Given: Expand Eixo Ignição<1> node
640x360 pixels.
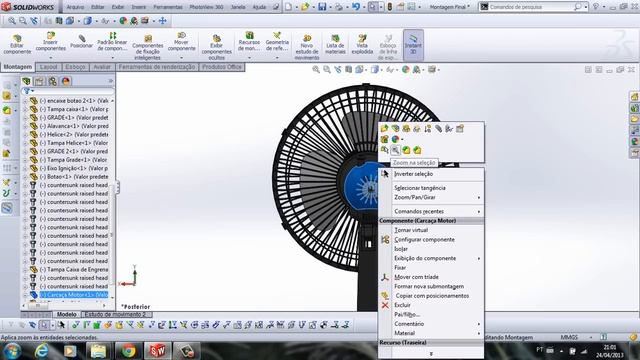Looking at the screenshot, I should click(x=25, y=168).
